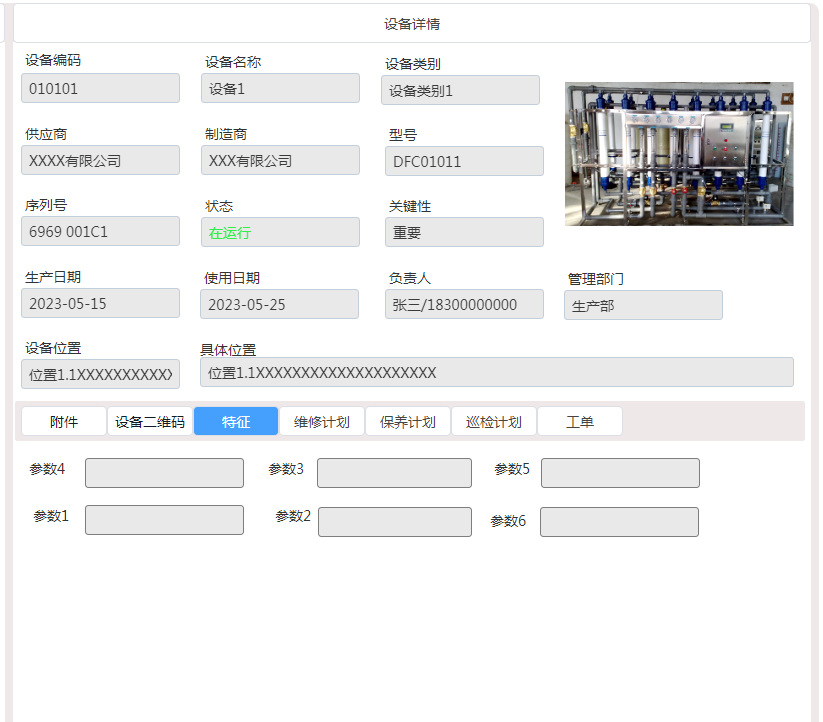Image resolution: width=823 pixels, height=722 pixels.
Task: Click the 负责人 field 张三/18300000000
Action: pyautogui.click(x=465, y=304)
